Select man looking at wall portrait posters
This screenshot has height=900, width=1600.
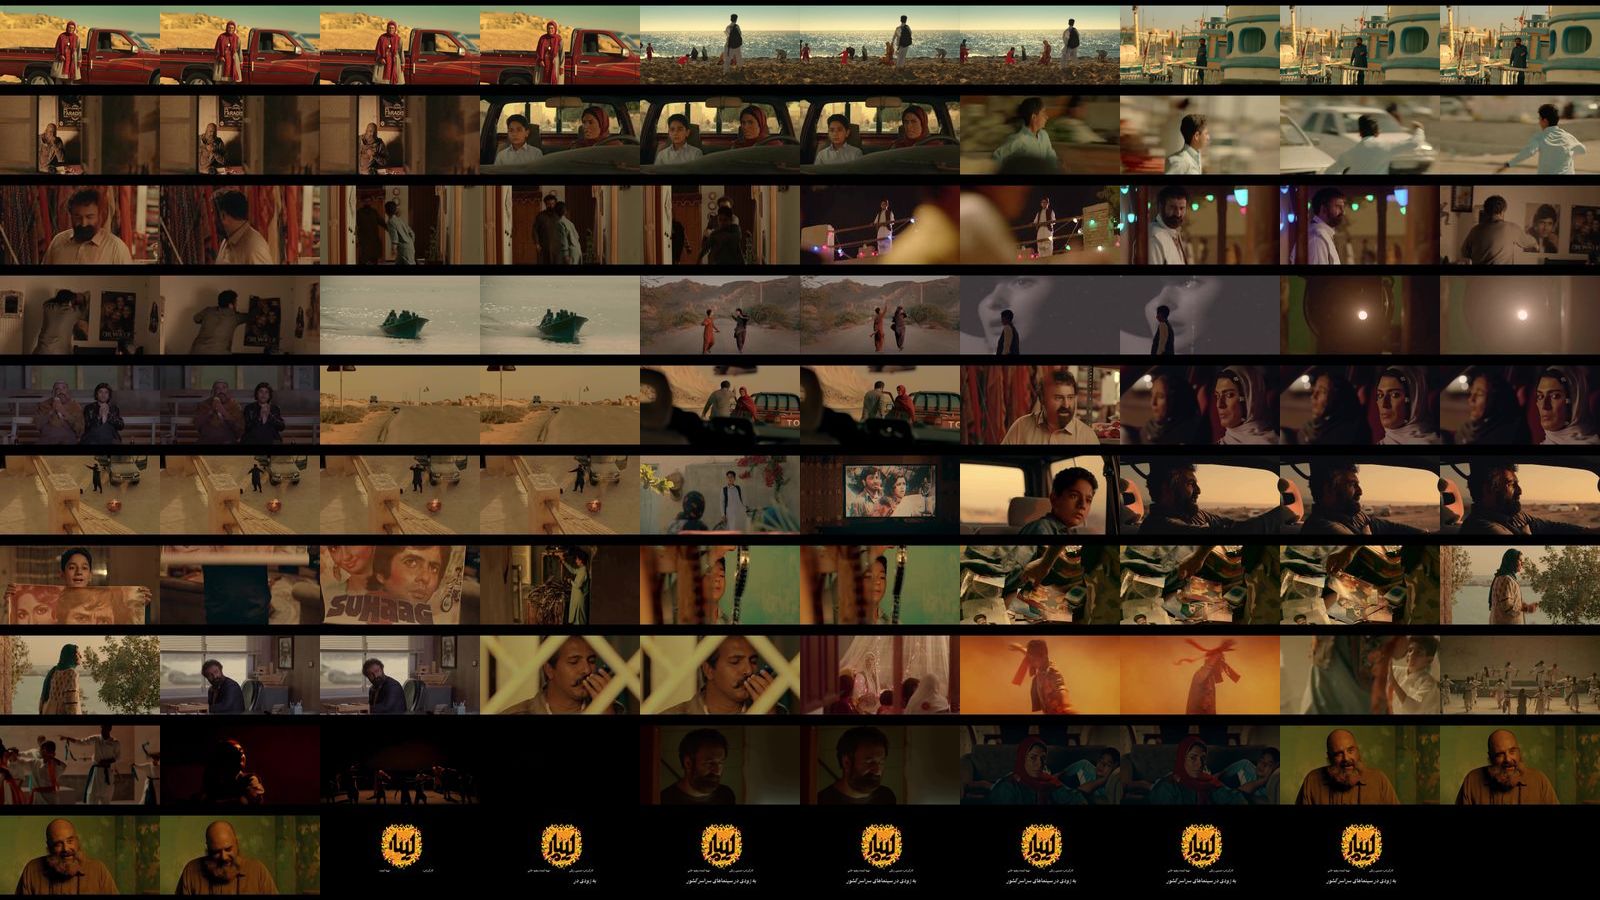[1520, 225]
